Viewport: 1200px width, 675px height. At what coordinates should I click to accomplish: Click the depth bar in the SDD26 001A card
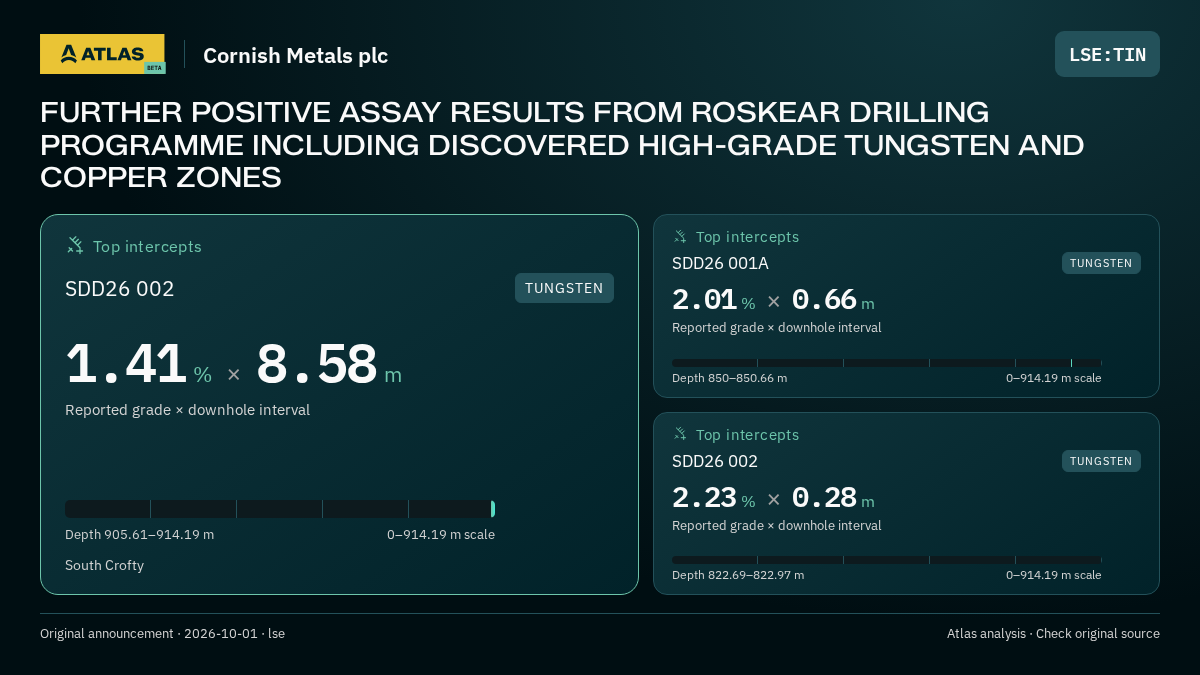[x=887, y=363]
